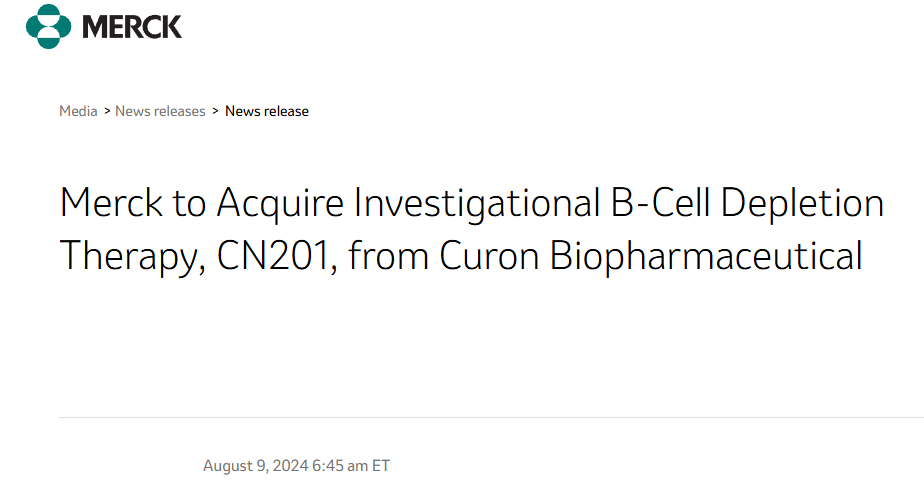Click the word Acquire in the headline

280,205
